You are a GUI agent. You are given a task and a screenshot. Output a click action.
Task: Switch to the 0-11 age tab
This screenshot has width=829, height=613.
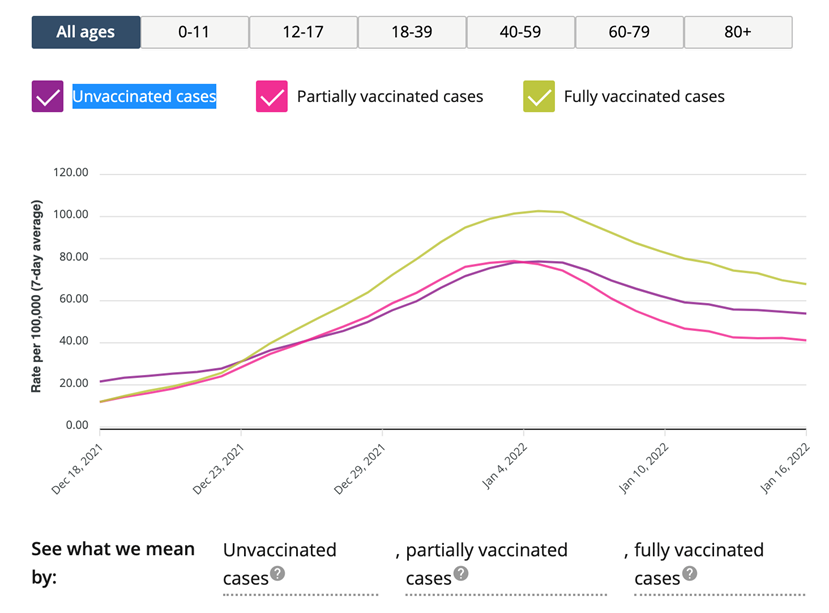pyautogui.click(x=194, y=32)
